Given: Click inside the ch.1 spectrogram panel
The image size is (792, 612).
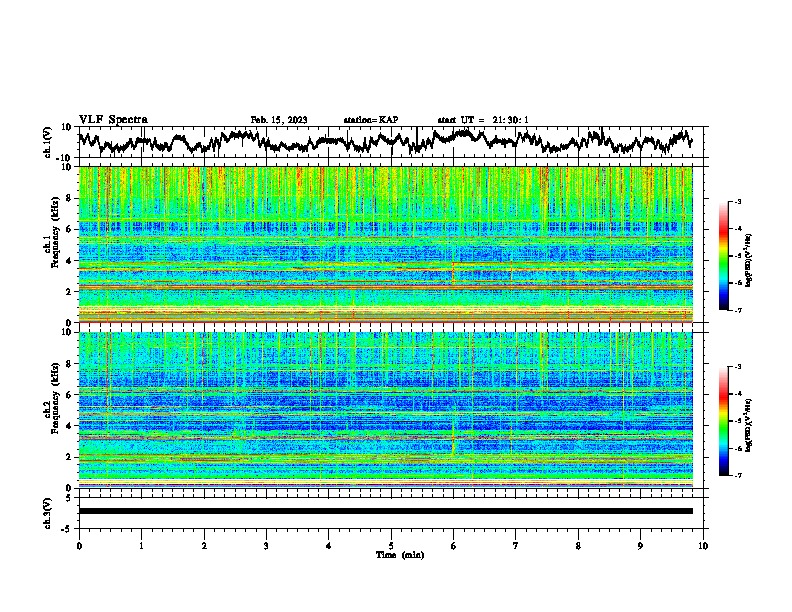Looking at the screenshot, I should point(385,244).
